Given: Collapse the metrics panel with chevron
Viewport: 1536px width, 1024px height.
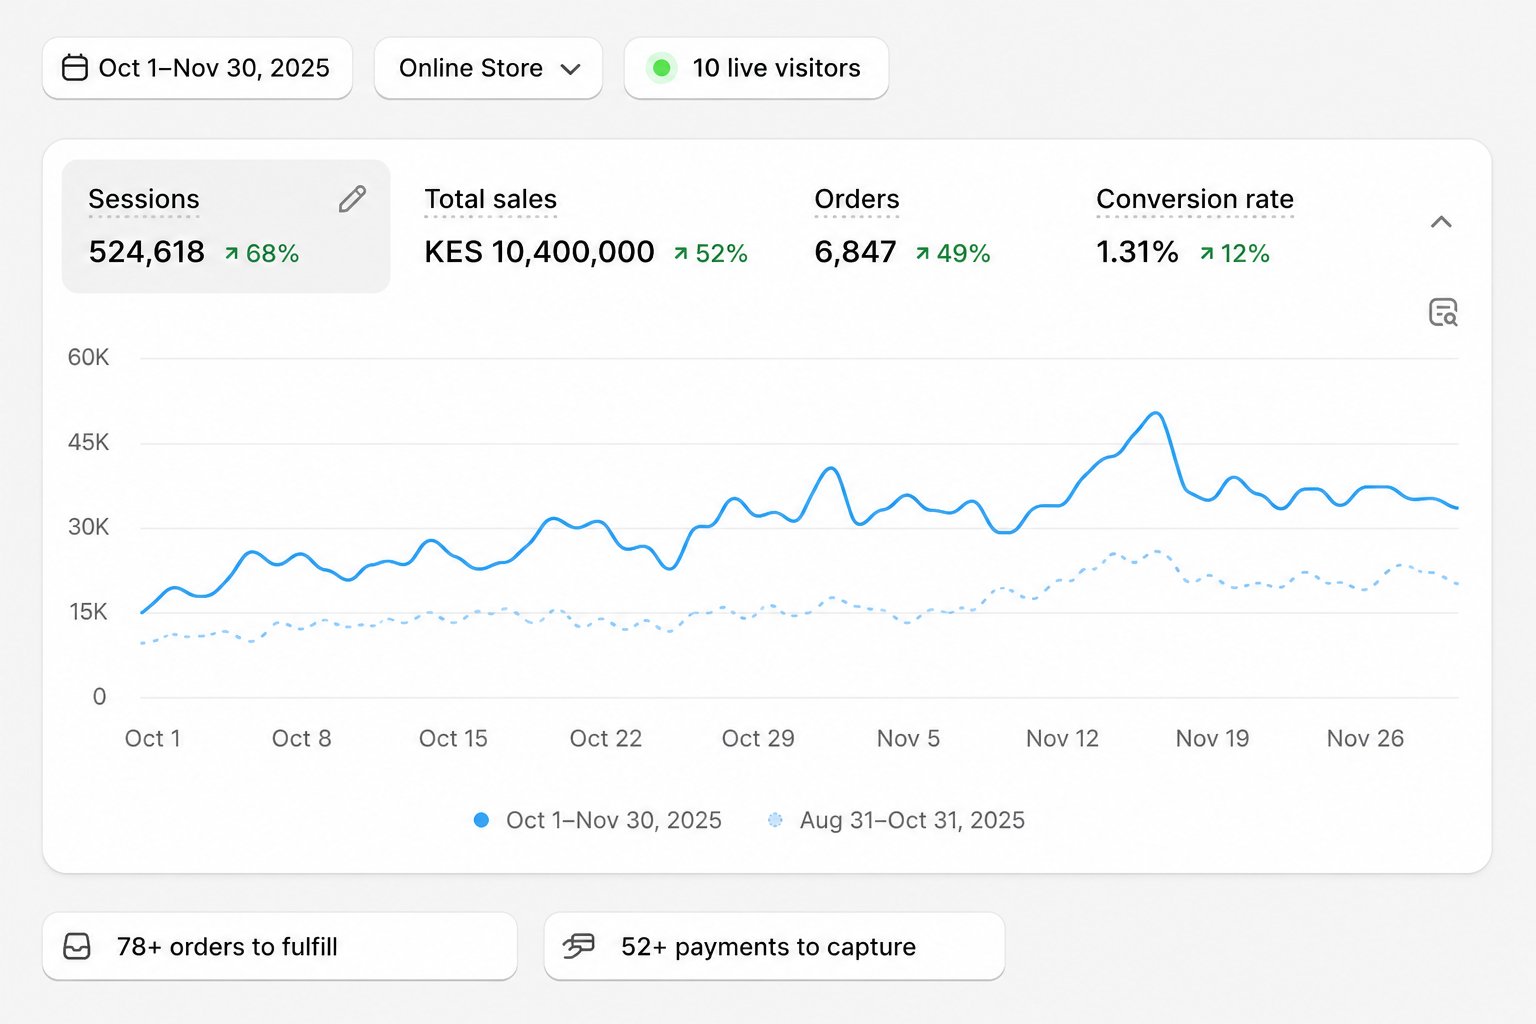Looking at the screenshot, I should [1441, 222].
